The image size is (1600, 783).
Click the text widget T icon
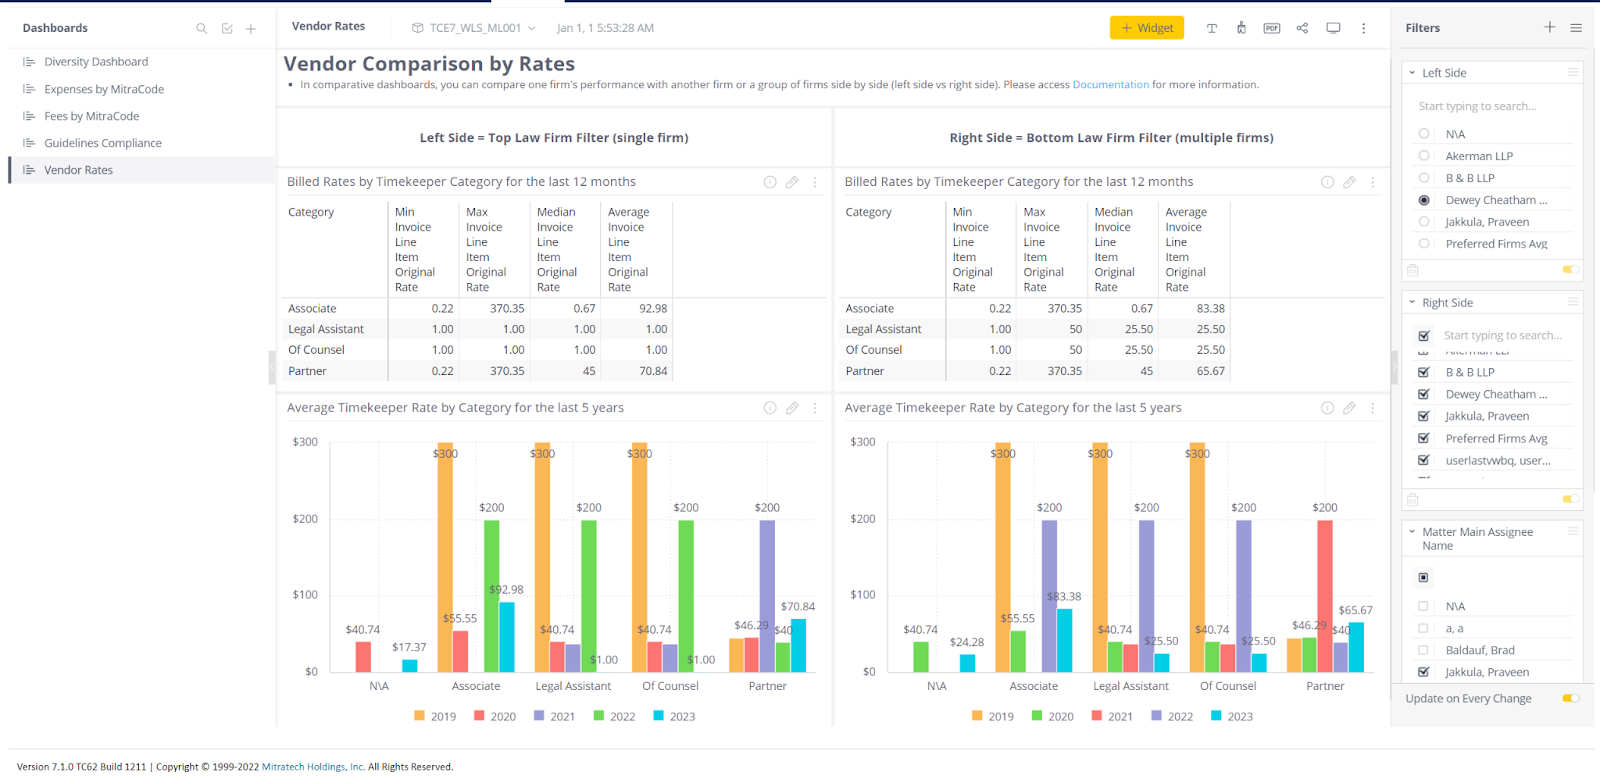[x=1212, y=28]
